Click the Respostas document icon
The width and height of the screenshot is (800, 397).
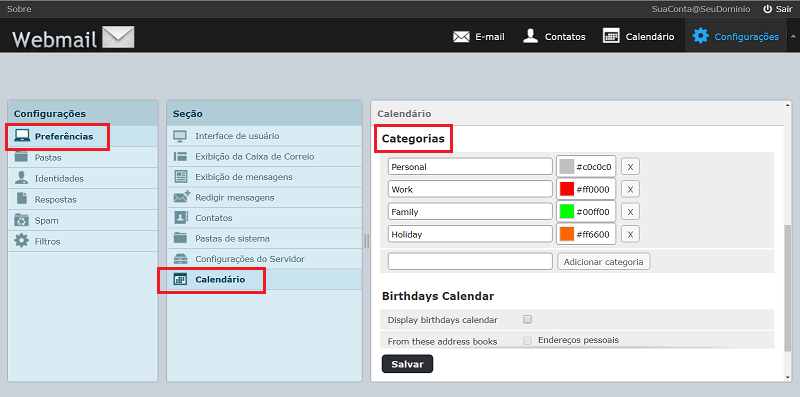21,198
